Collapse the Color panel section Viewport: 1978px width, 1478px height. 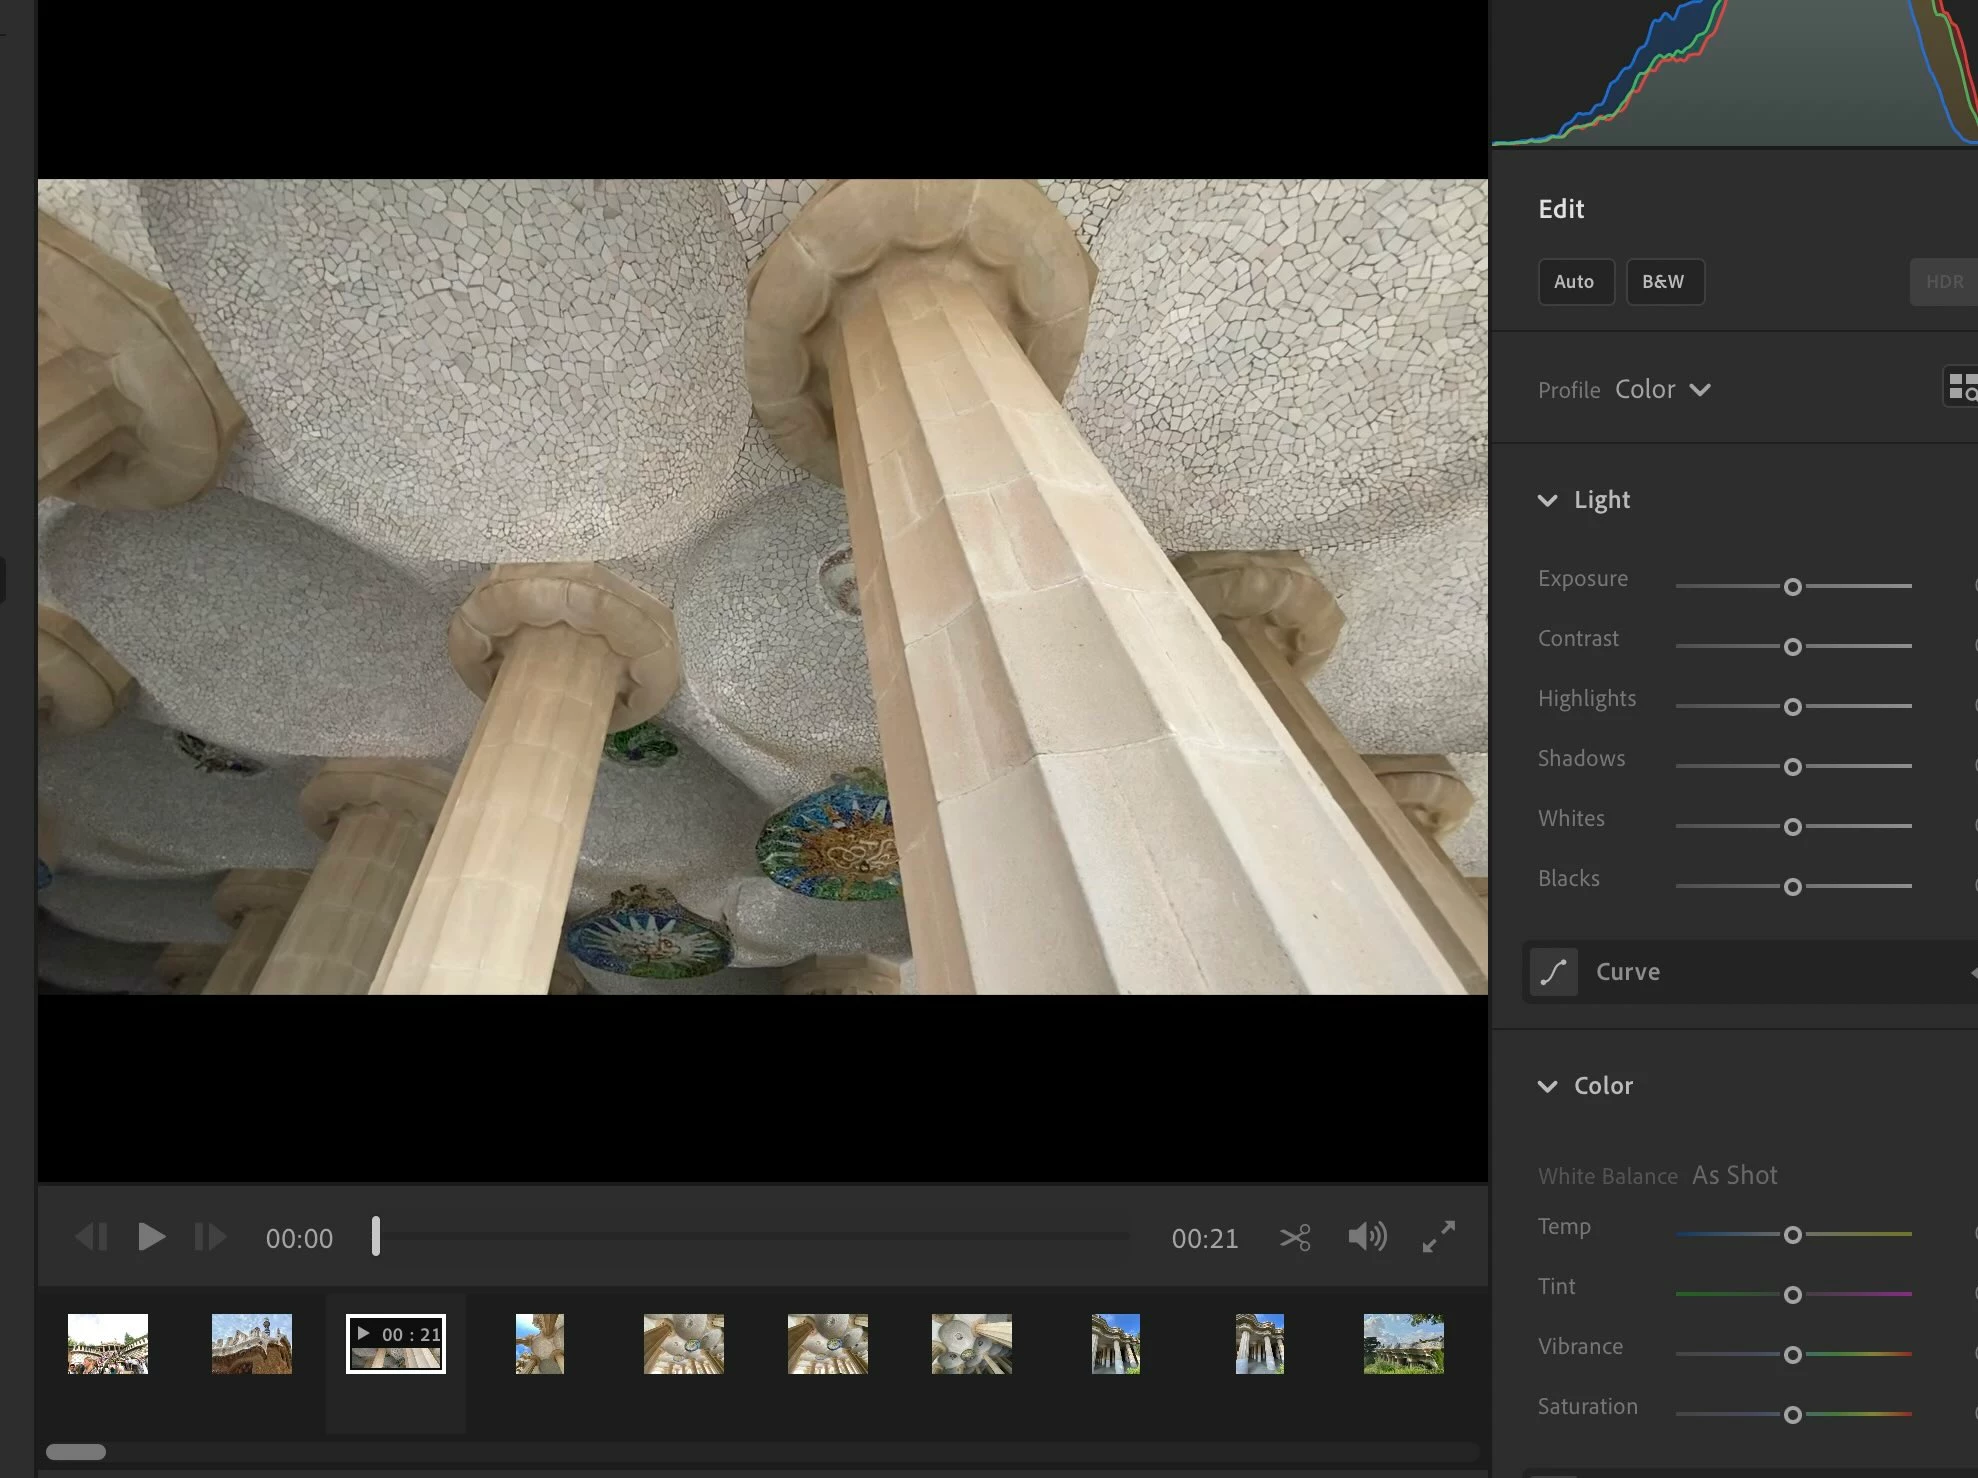click(x=1547, y=1086)
